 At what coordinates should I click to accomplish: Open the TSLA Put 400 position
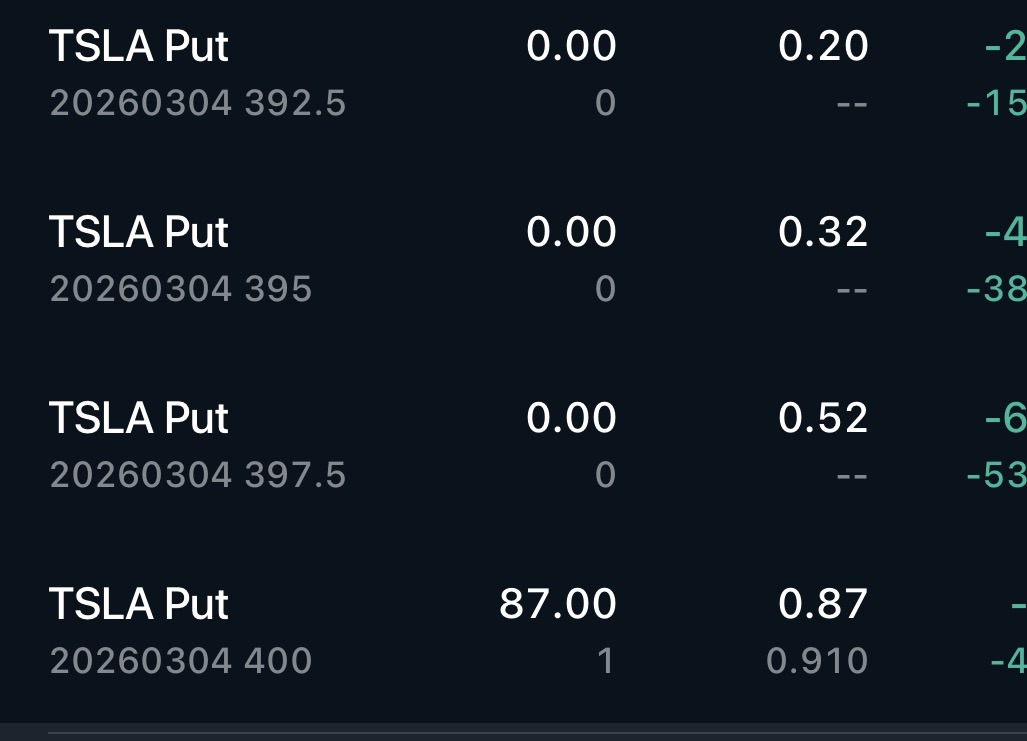pyautogui.click(x=514, y=631)
